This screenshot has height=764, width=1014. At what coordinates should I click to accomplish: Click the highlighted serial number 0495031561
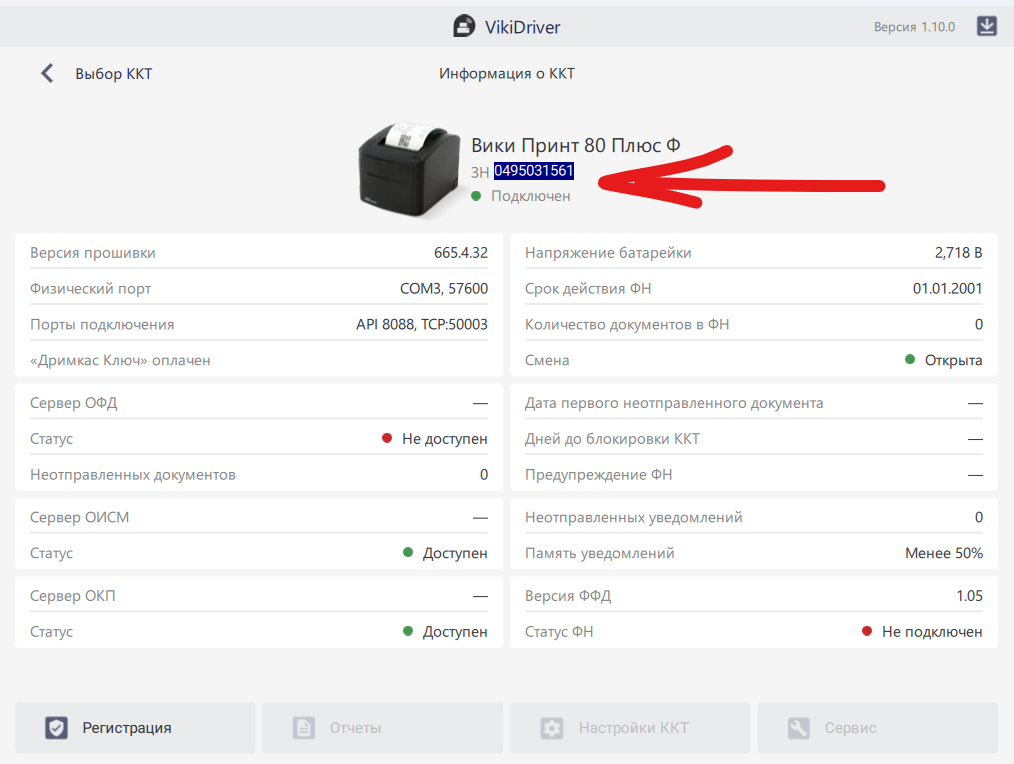(x=534, y=171)
